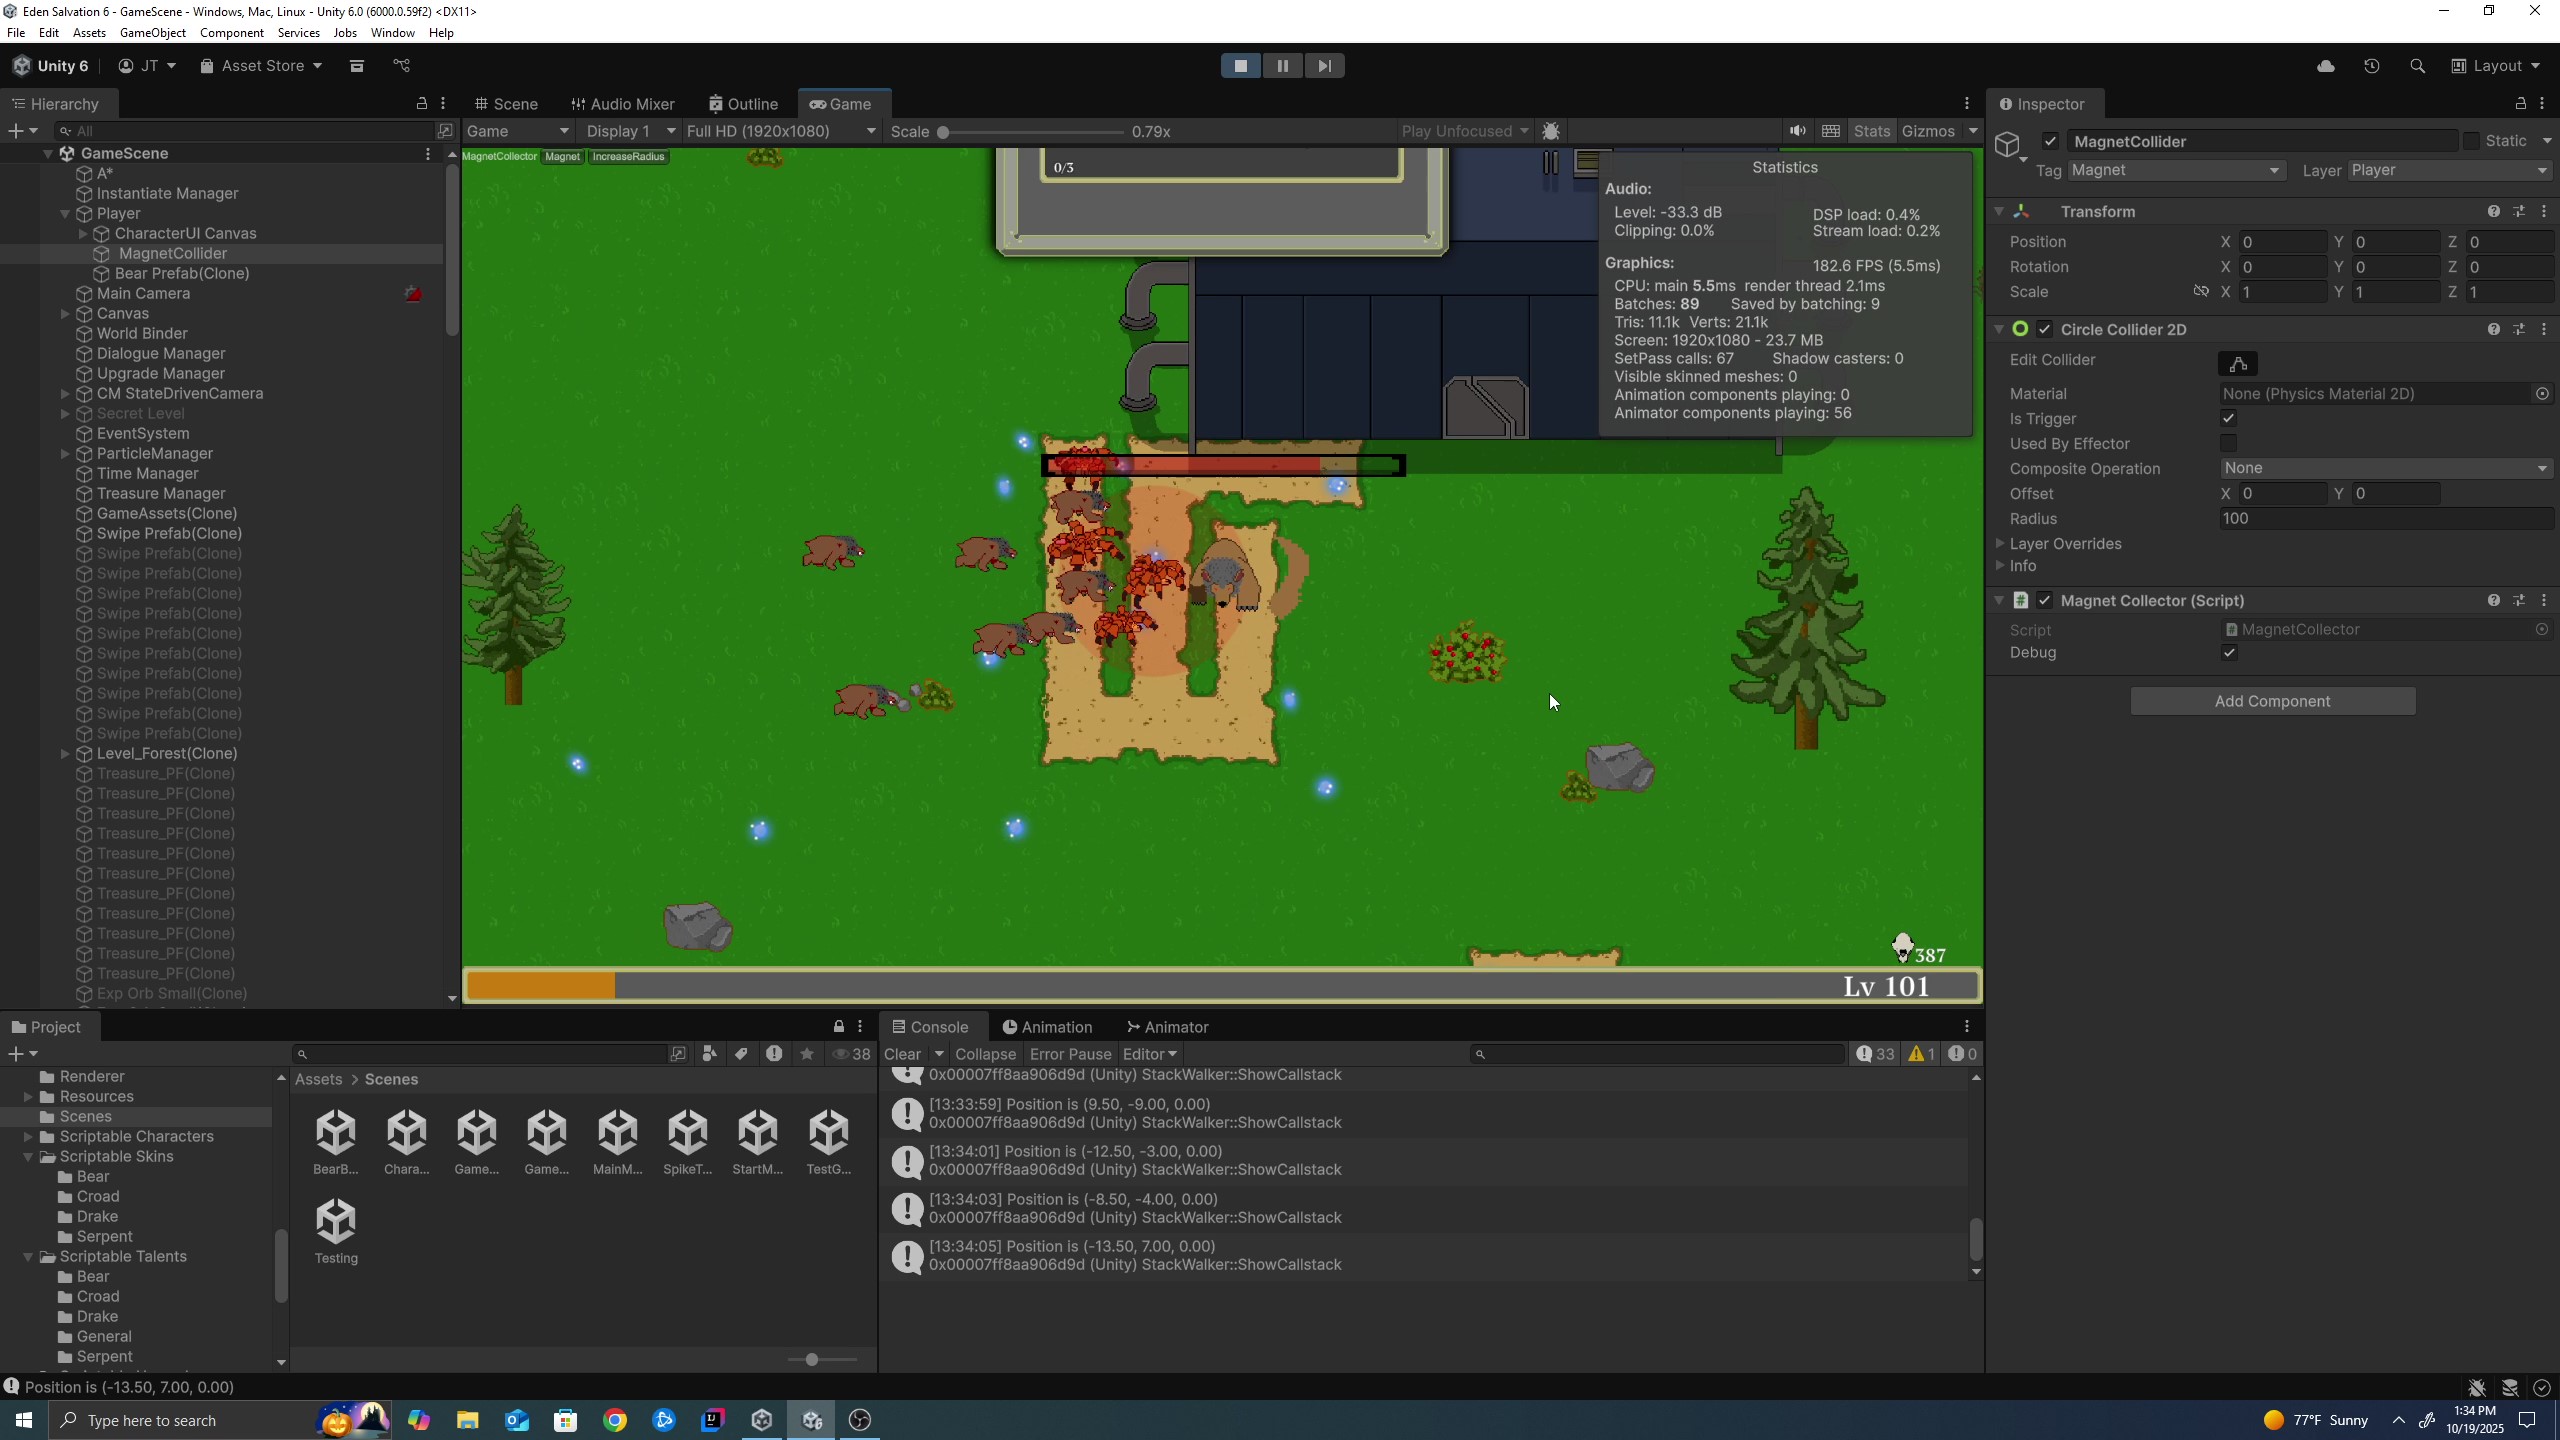Mute game audio speaker icon
Screen dimensions: 2560x1440
coord(1797,131)
